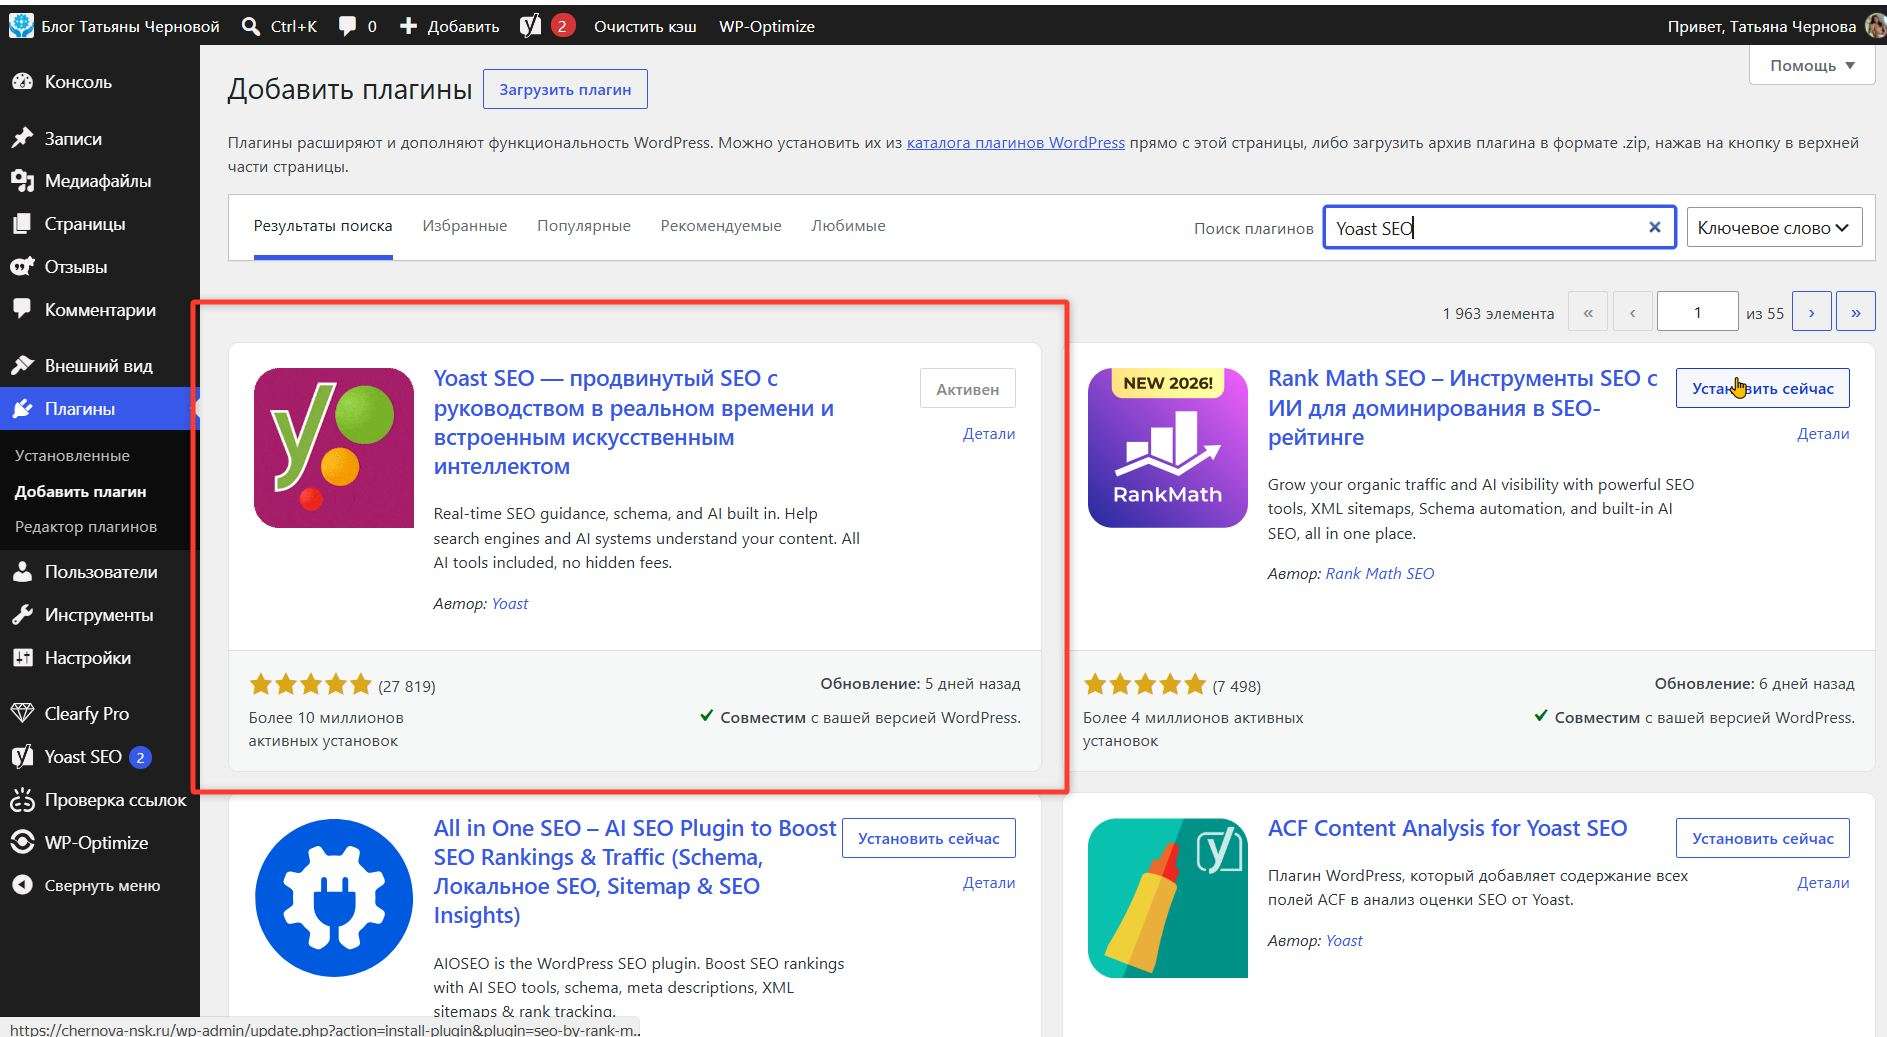
Task: Click the Проверка ссылок icon
Action: click(22, 800)
